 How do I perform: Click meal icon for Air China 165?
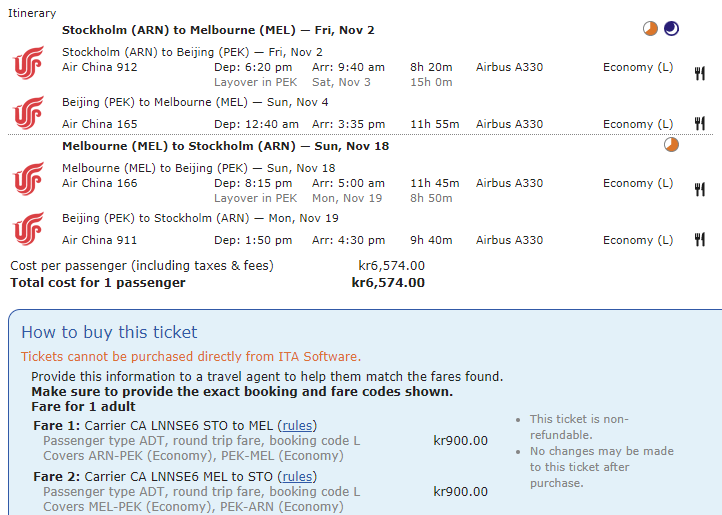point(700,124)
